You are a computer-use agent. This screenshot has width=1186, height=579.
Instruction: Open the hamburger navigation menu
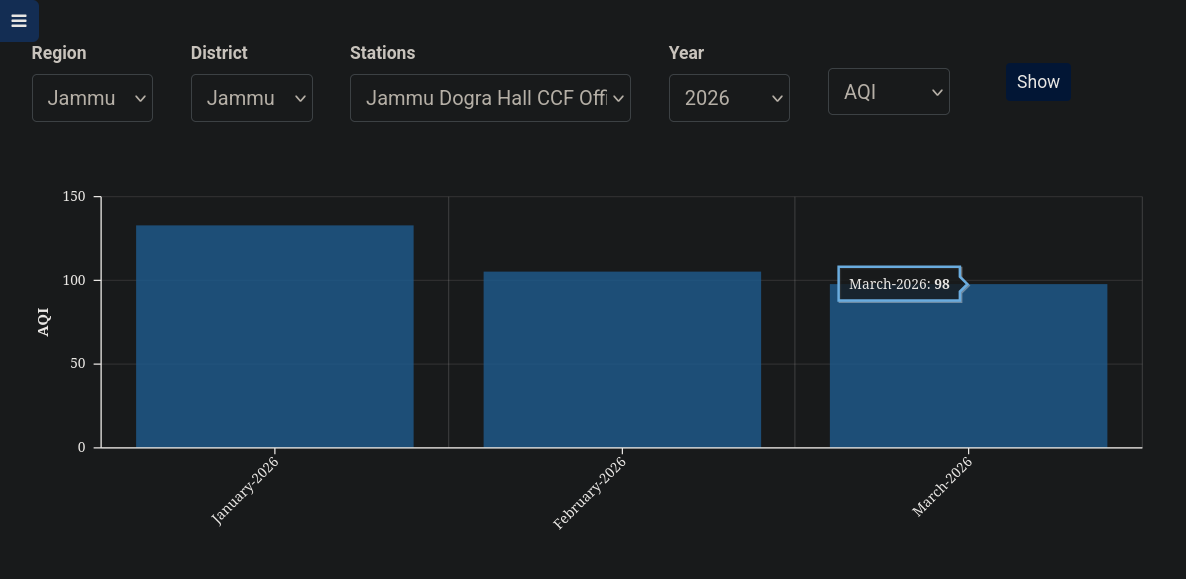pos(18,20)
